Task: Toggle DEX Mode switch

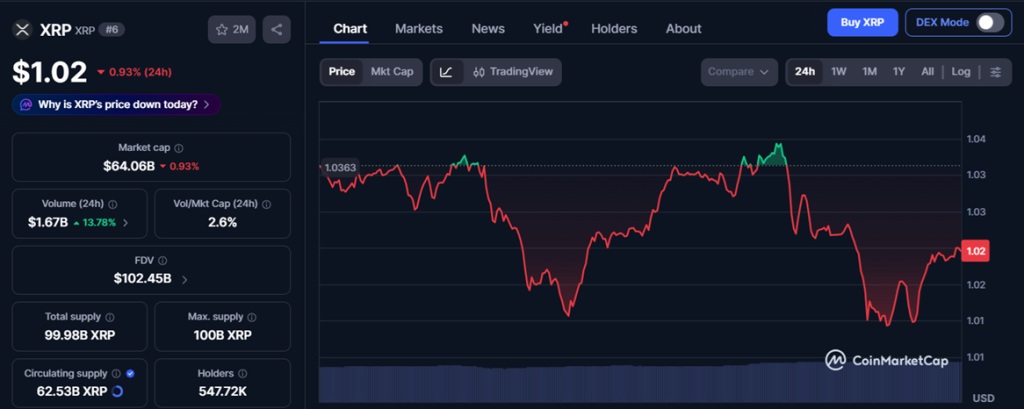Action: pyautogui.click(x=989, y=22)
